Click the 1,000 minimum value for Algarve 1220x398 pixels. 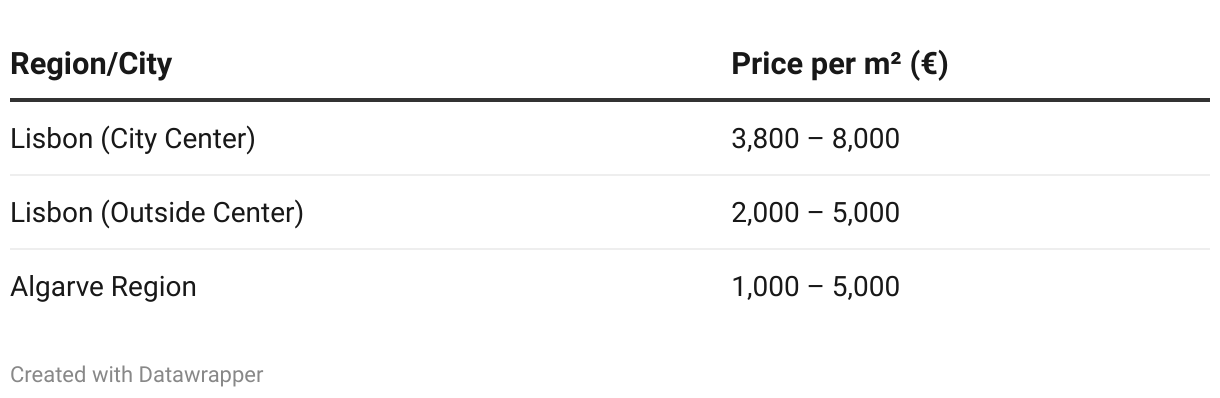point(765,287)
